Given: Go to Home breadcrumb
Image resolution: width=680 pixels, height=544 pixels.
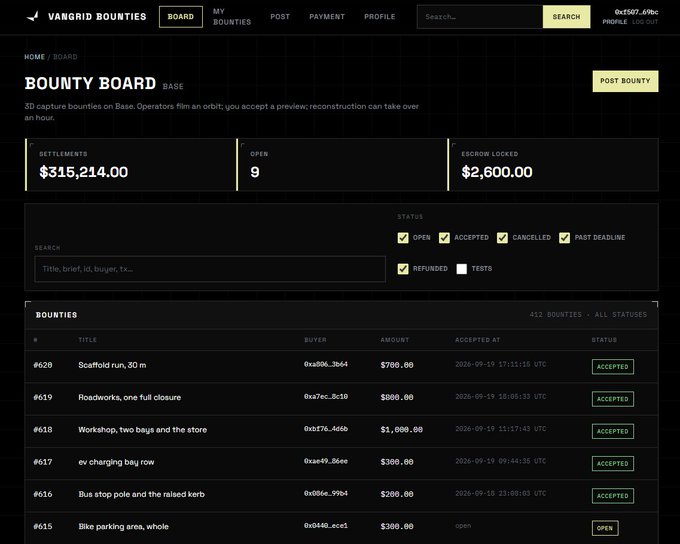Looking at the screenshot, I should 35,57.
